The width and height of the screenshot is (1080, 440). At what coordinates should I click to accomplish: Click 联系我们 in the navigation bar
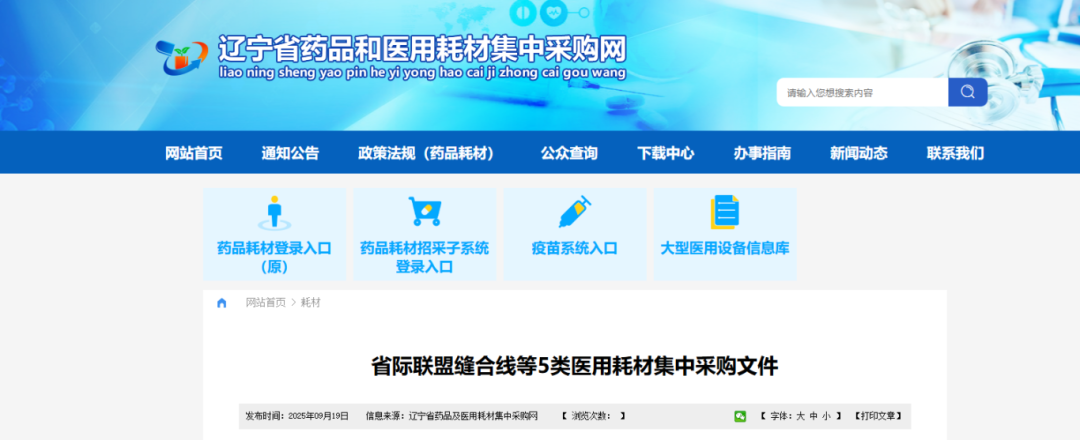955,153
